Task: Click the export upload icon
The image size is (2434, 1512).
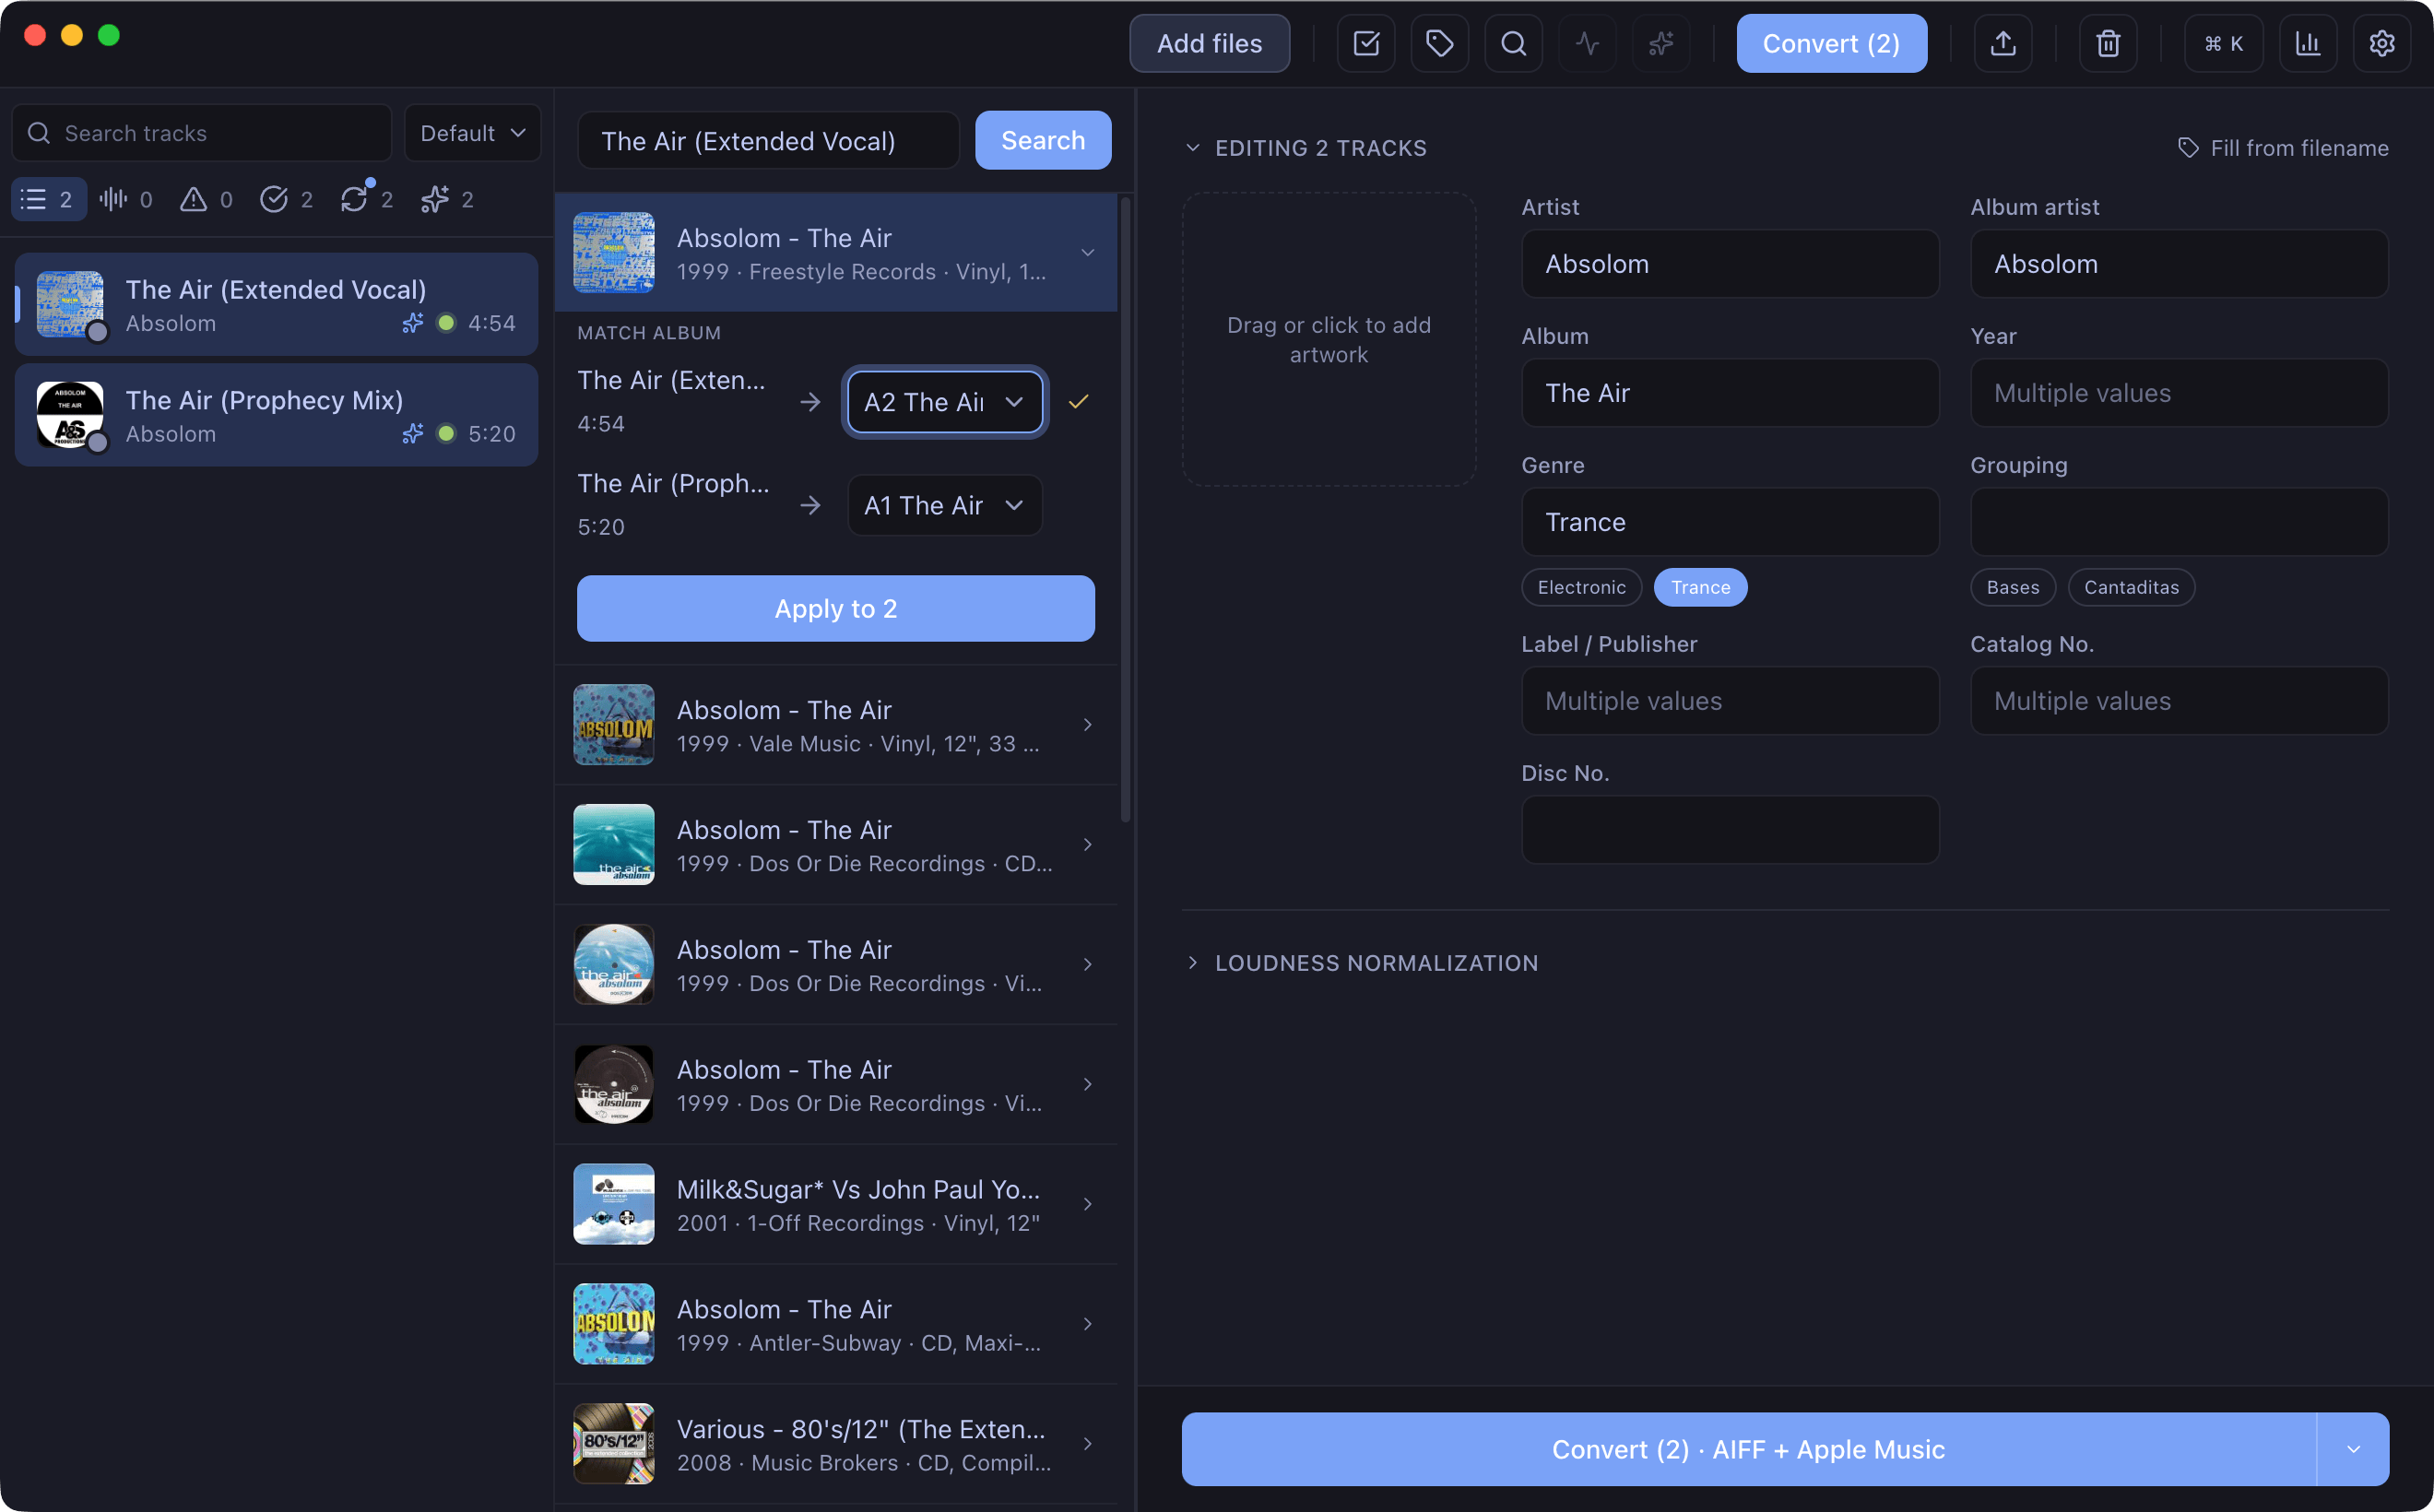Action: (2003, 44)
